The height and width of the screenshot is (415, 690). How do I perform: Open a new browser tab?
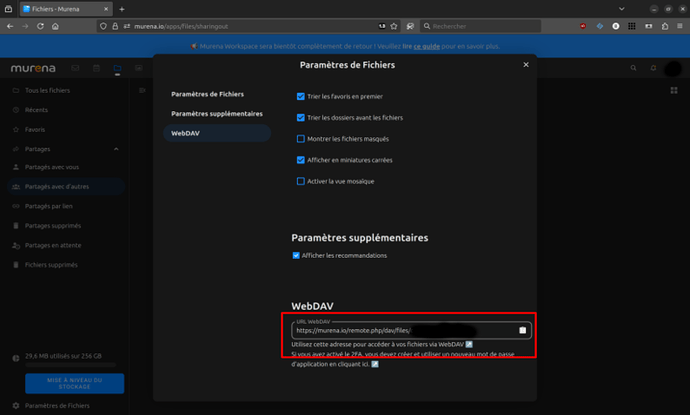122,9
